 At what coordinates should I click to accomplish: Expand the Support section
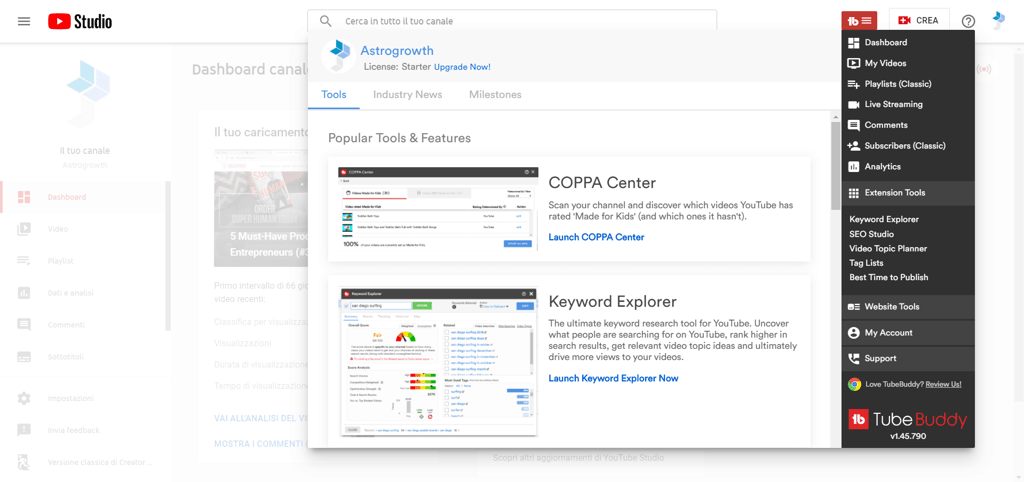[x=908, y=358]
